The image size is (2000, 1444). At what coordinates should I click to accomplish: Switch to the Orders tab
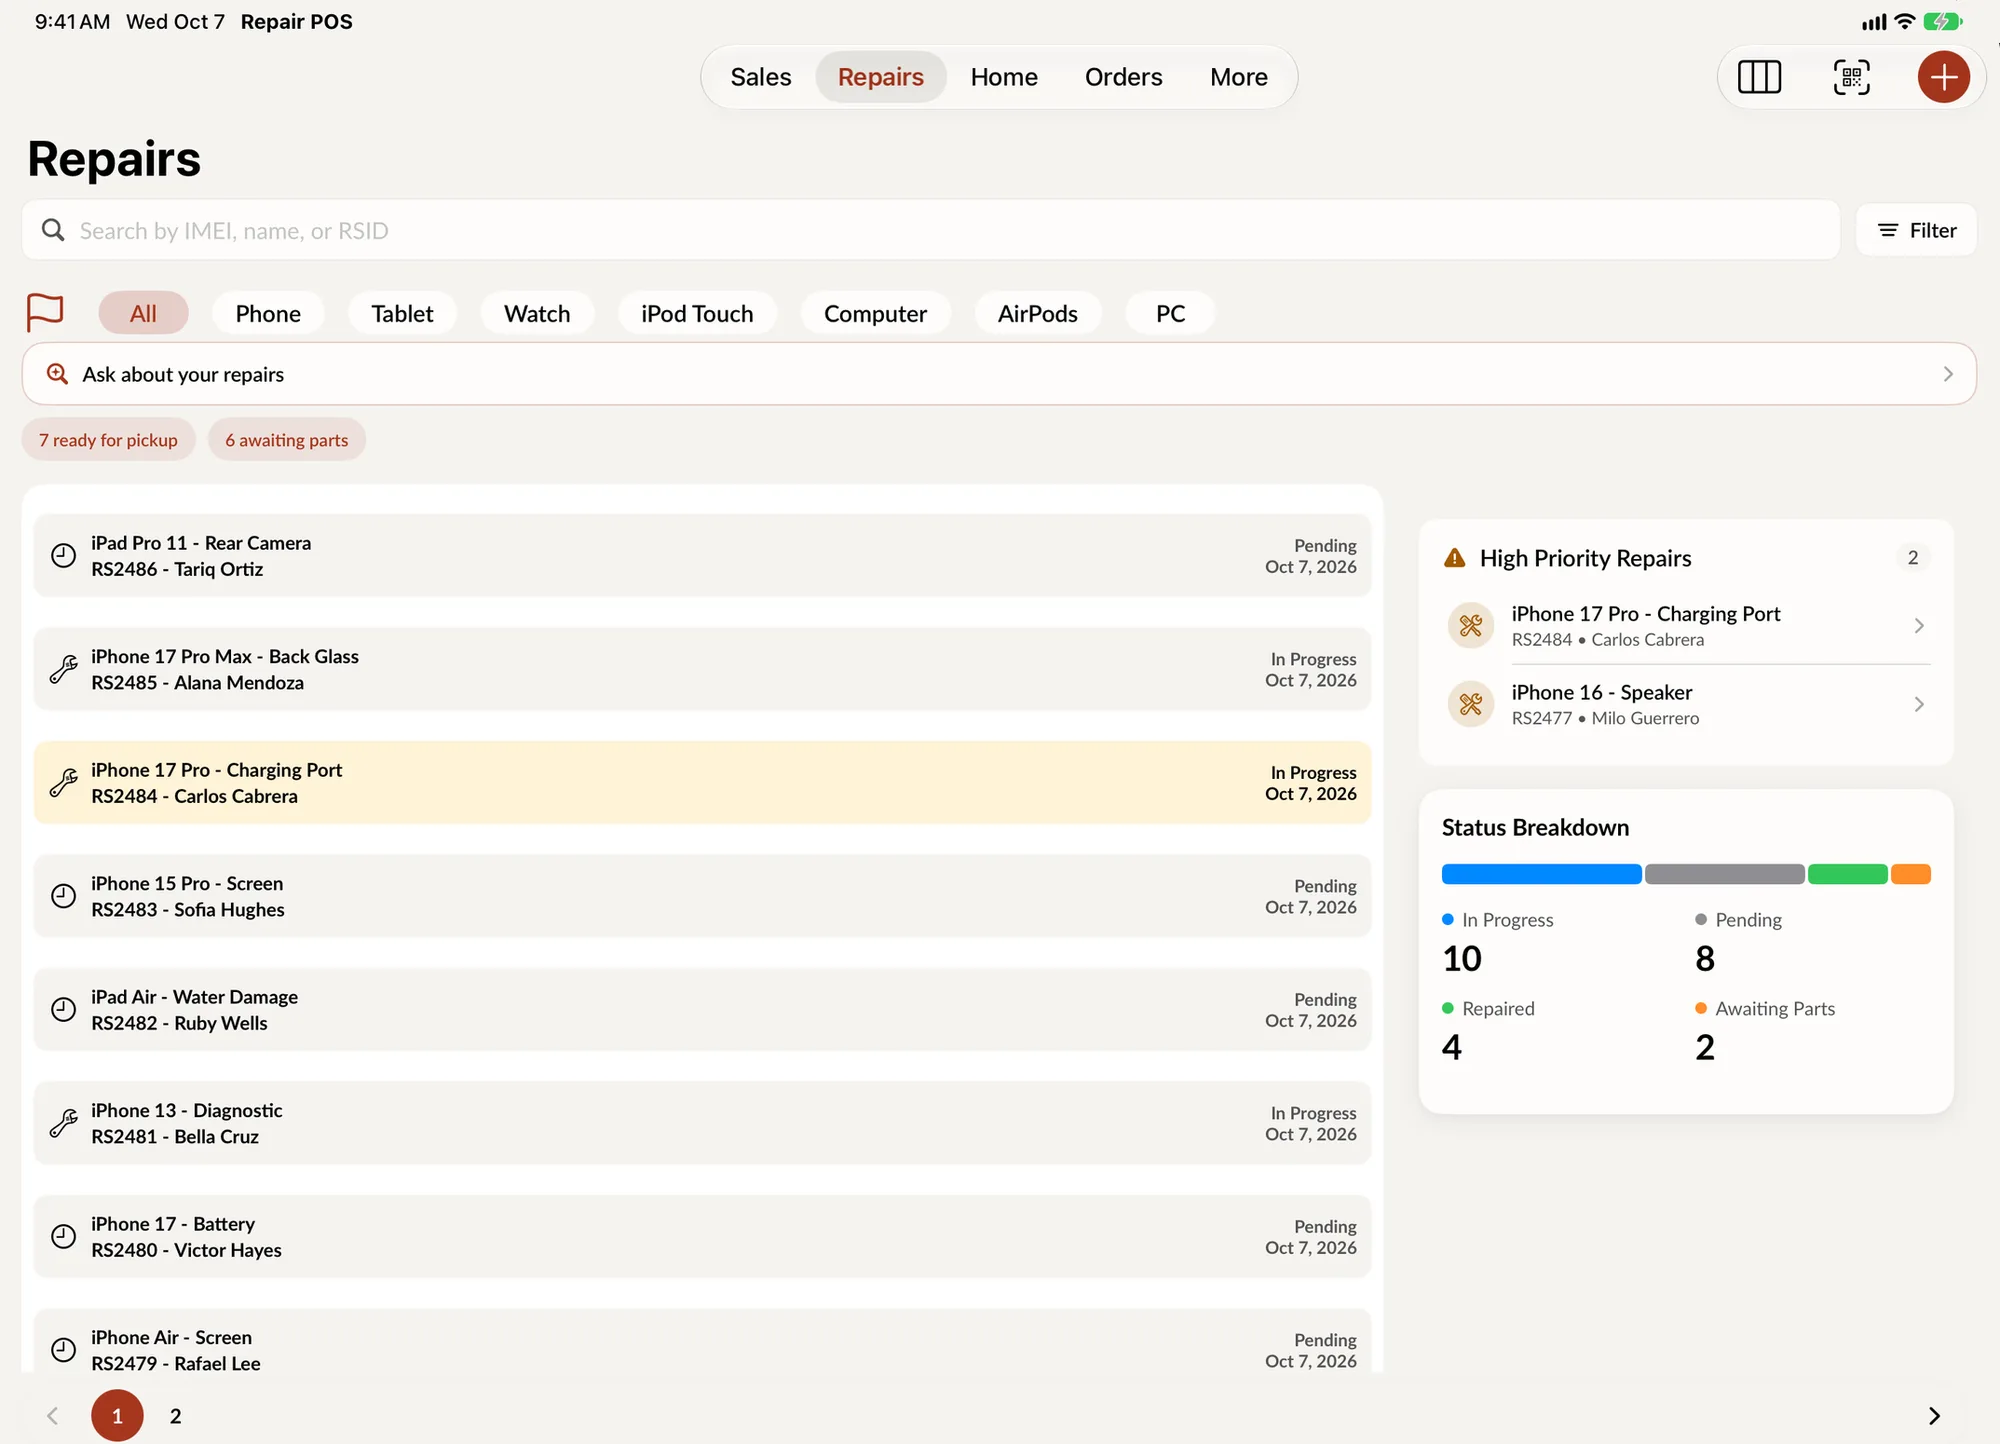(1123, 77)
